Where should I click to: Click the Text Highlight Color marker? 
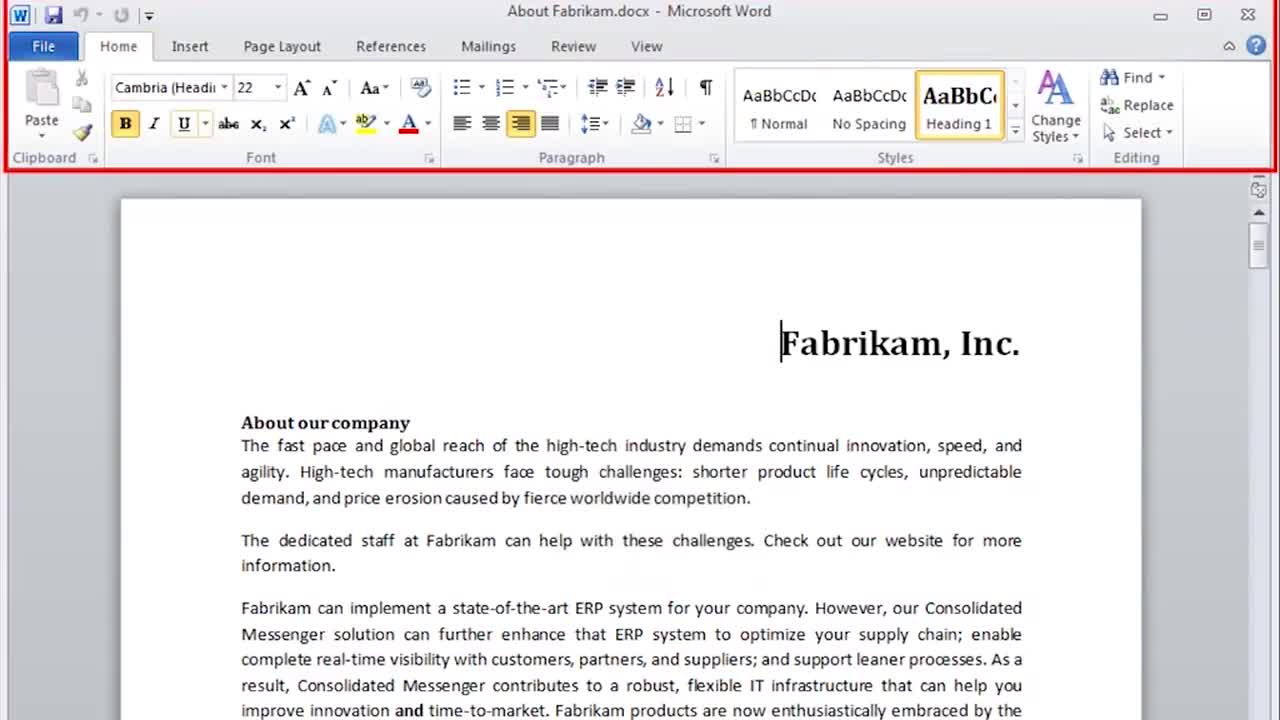(365, 124)
